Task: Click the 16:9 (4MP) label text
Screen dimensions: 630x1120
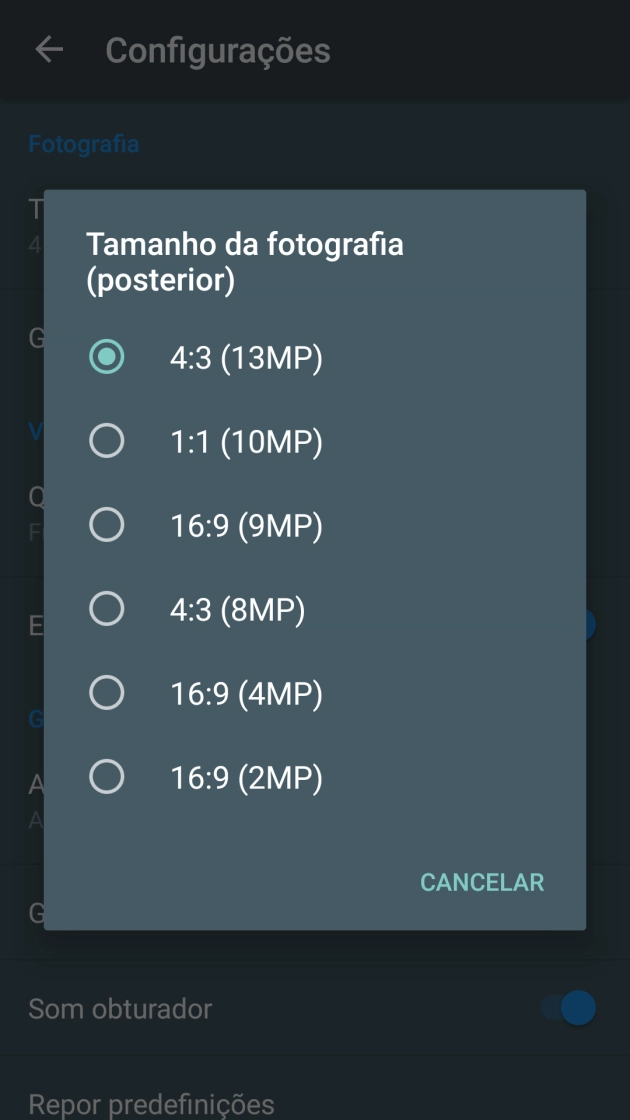Action: (246, 694)
